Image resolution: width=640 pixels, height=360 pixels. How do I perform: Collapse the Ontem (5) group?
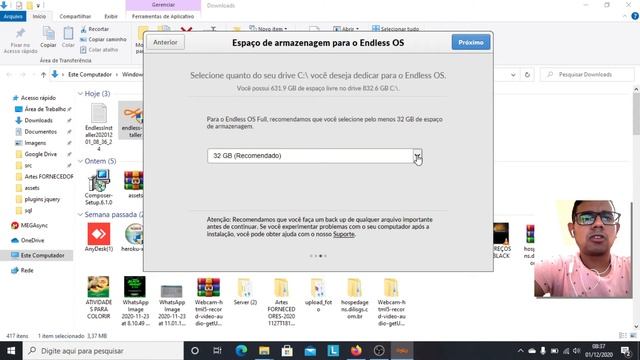(x=80, y=161)
